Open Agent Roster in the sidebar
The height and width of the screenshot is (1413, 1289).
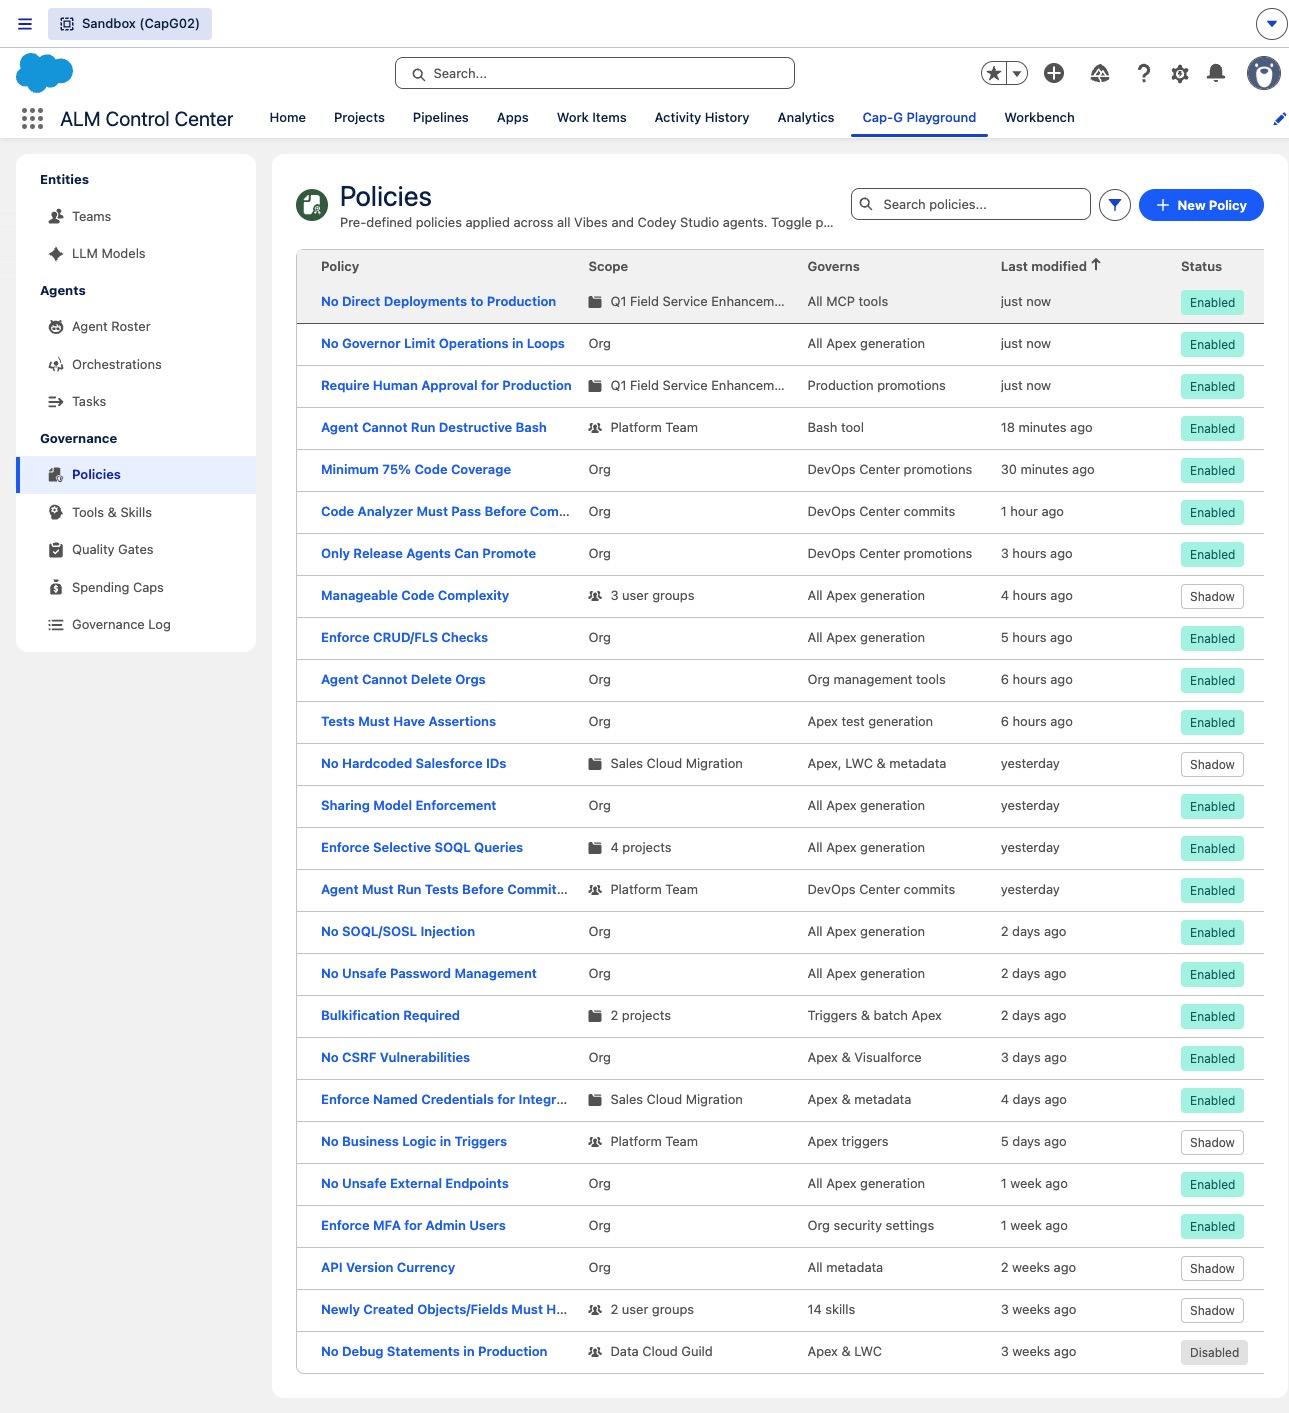tap(136, 327)
